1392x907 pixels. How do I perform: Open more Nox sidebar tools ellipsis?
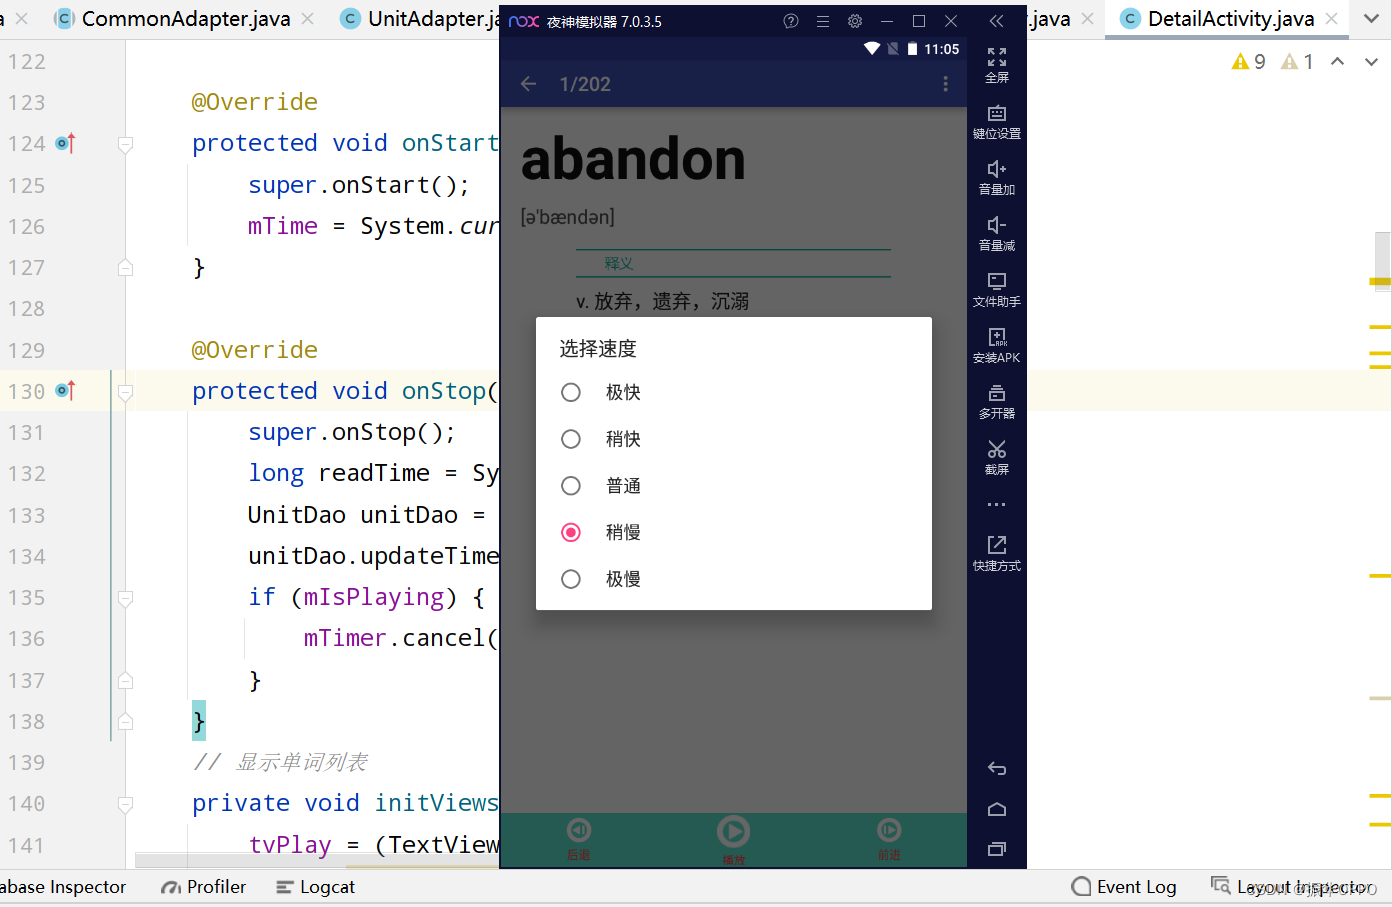tap(997, 505)
